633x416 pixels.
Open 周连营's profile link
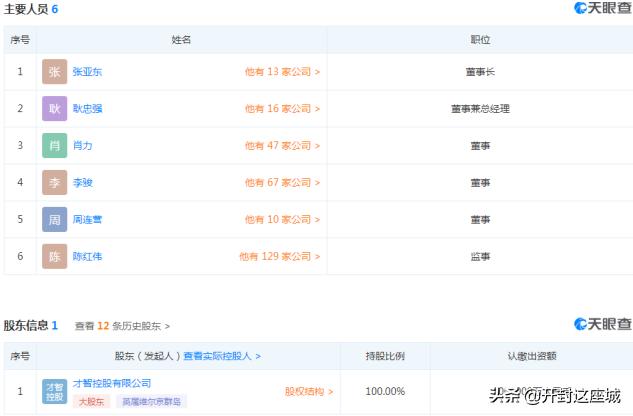click(x=87, y=219)
